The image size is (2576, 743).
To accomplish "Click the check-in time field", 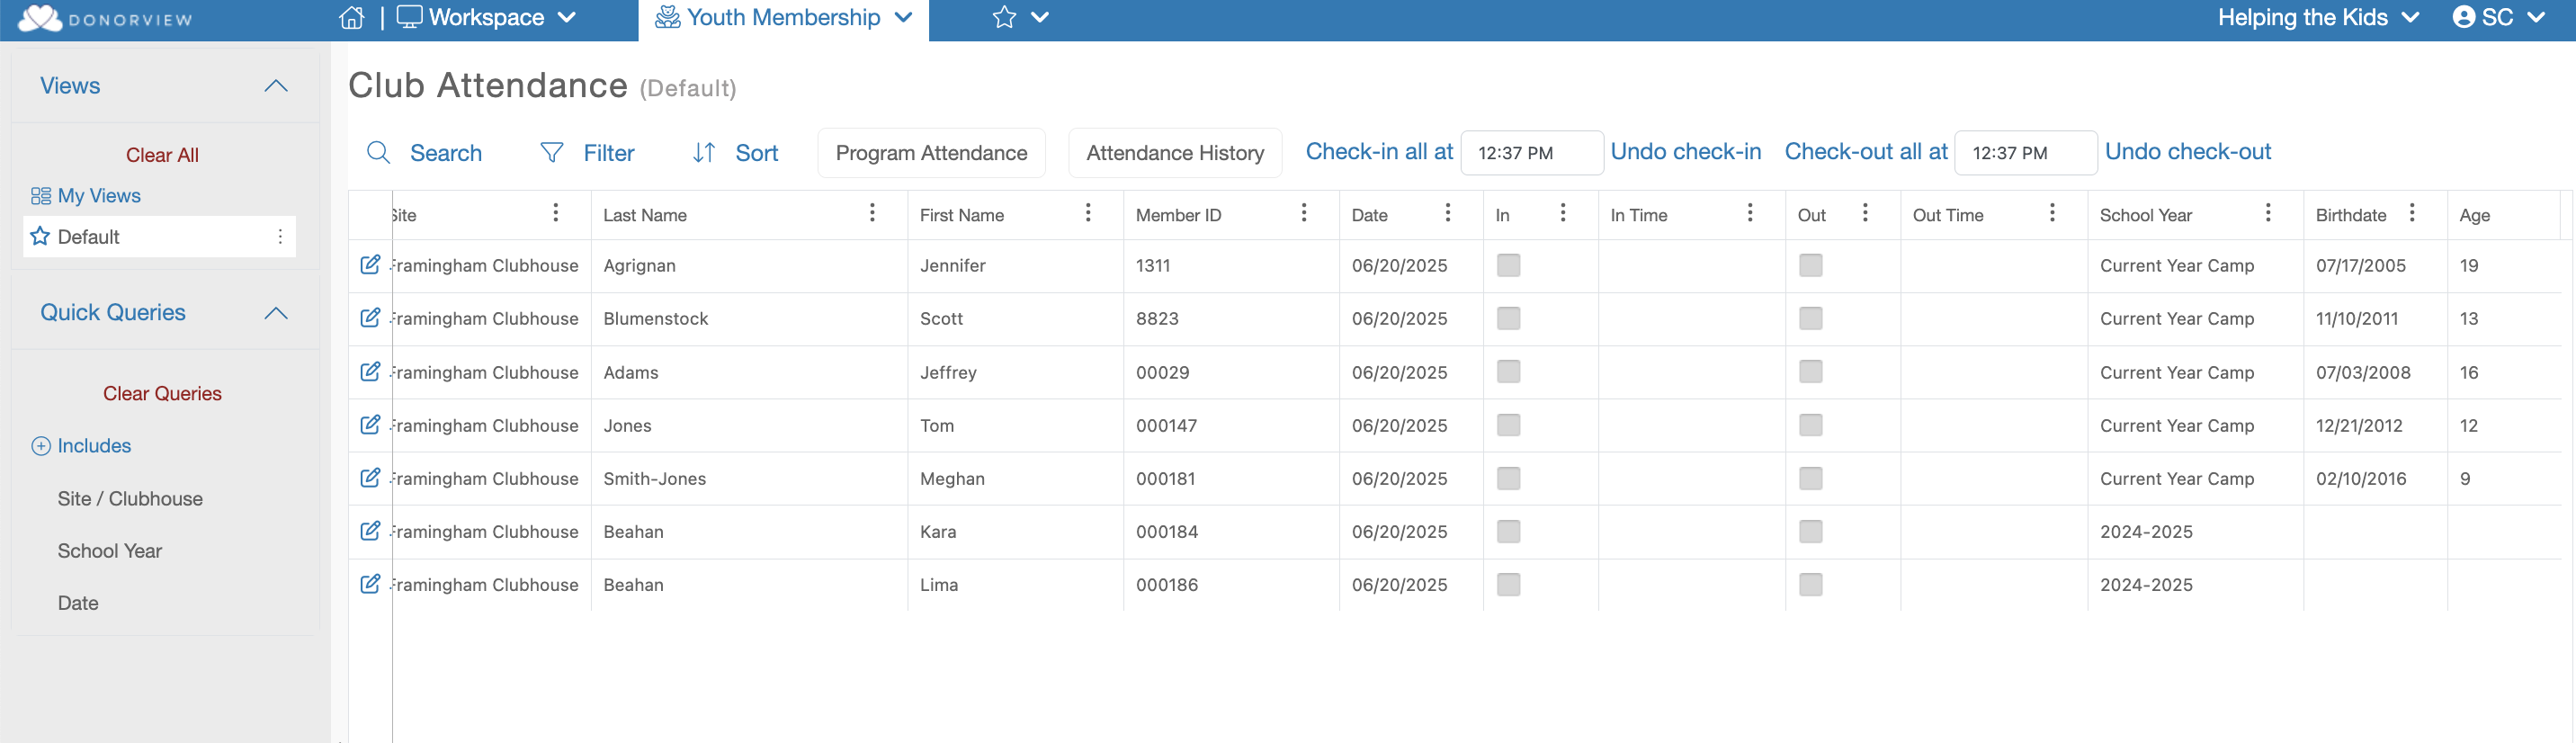I will (1532, 153).
